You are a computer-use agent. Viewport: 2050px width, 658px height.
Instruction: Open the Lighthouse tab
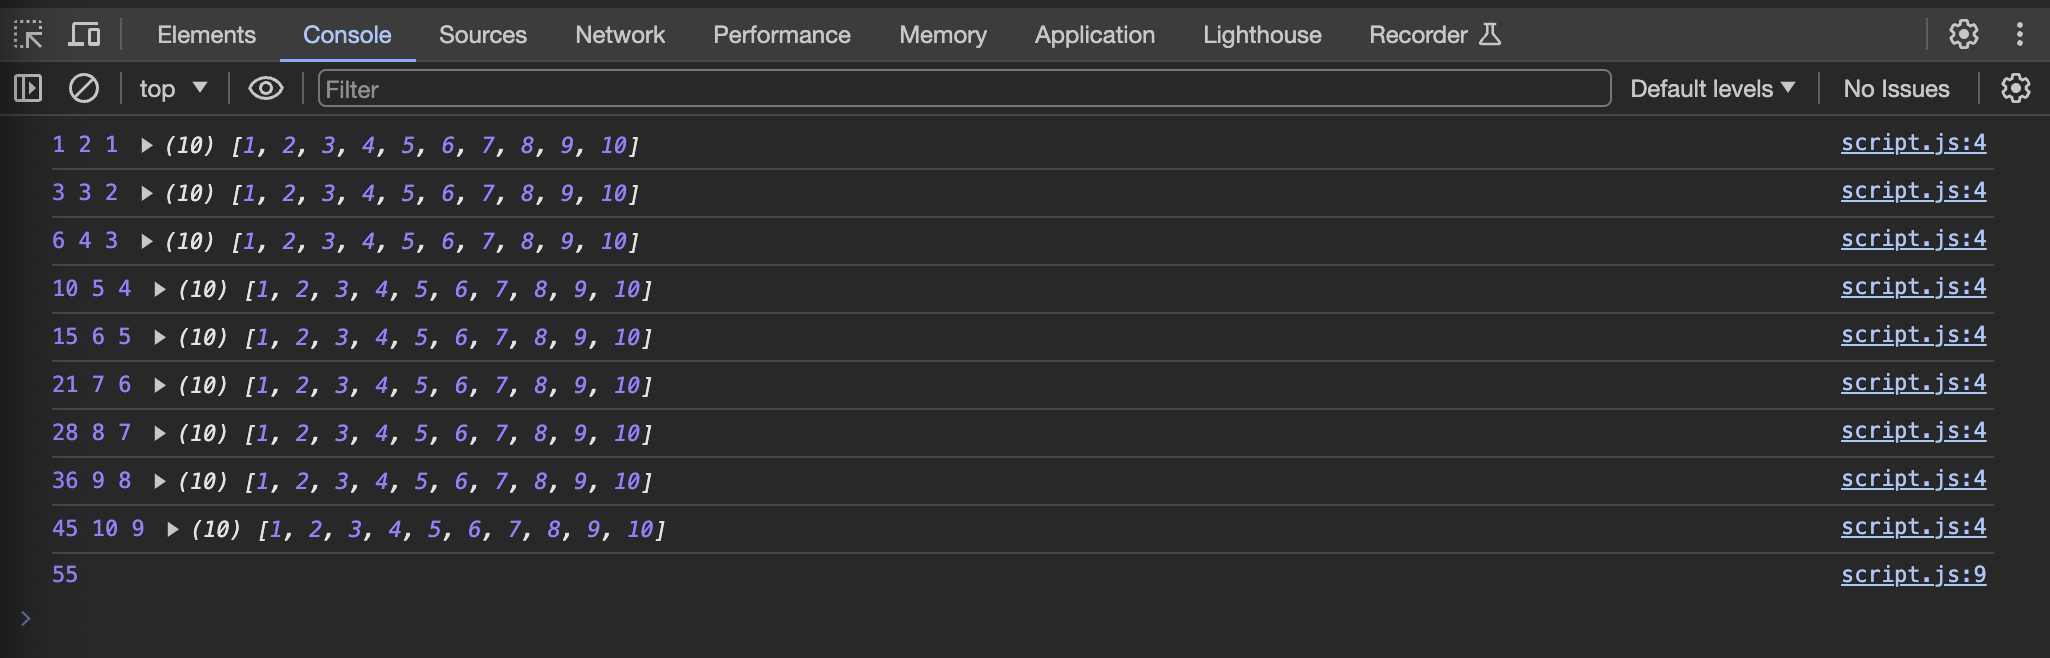(x=1261, y=35)
